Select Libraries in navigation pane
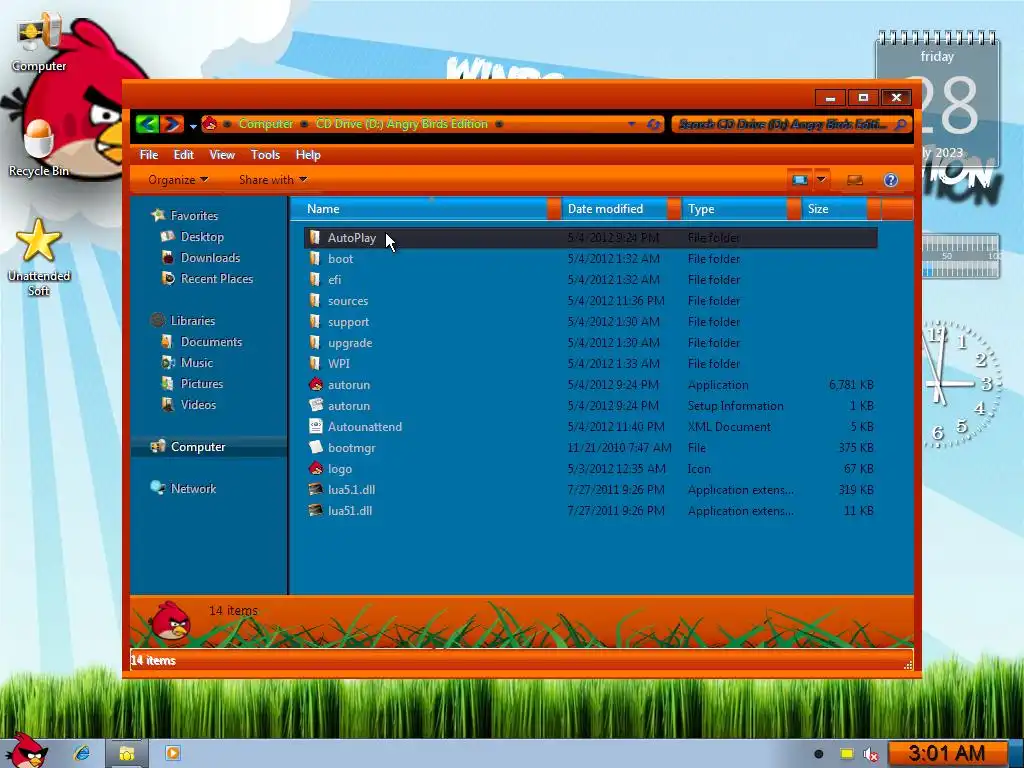 click(193, 321)
